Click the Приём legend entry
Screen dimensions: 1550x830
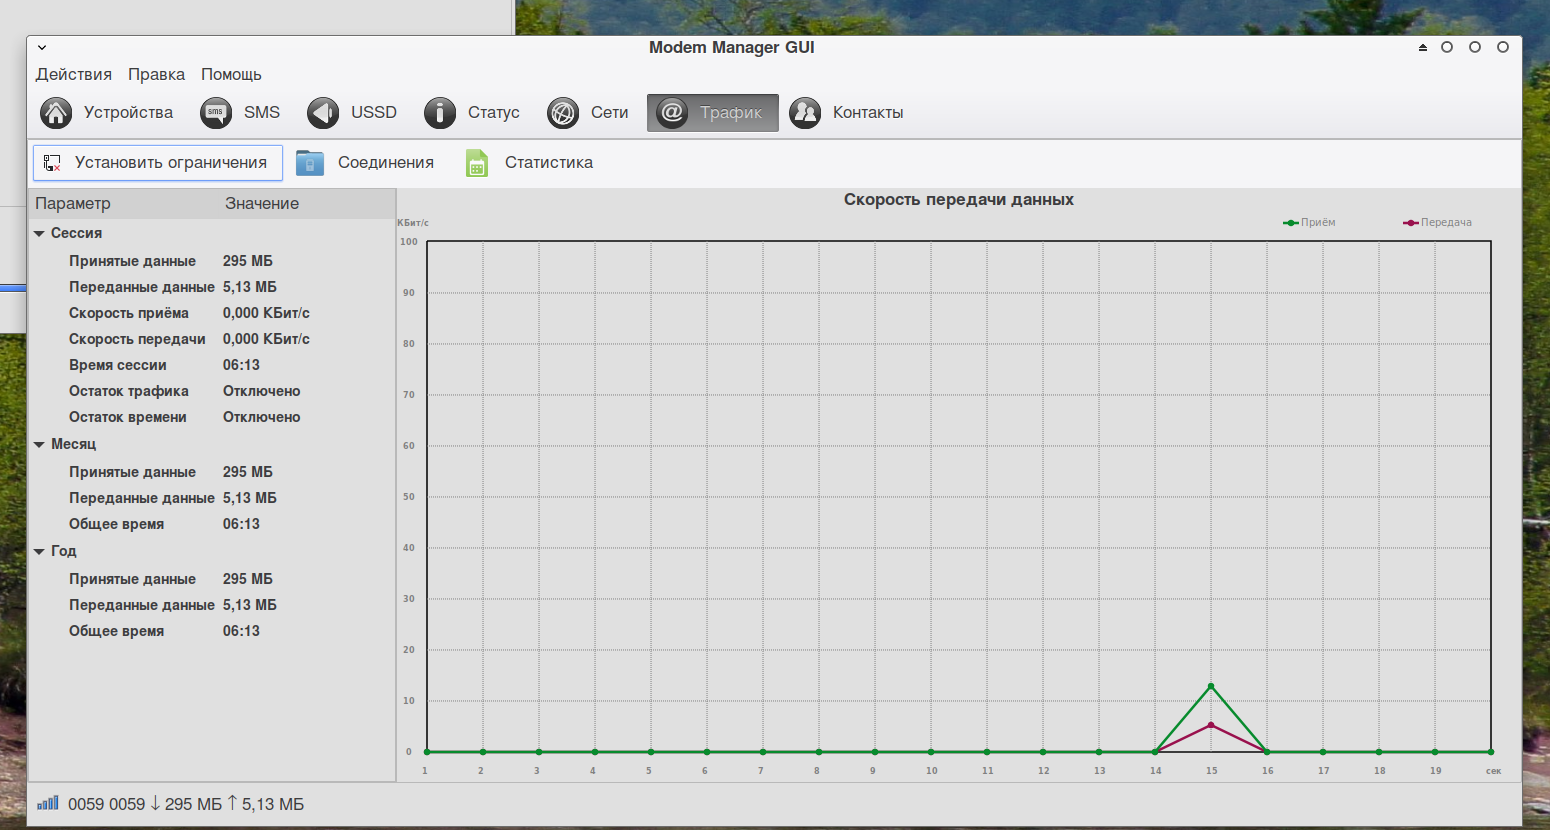click(1309, 223)
